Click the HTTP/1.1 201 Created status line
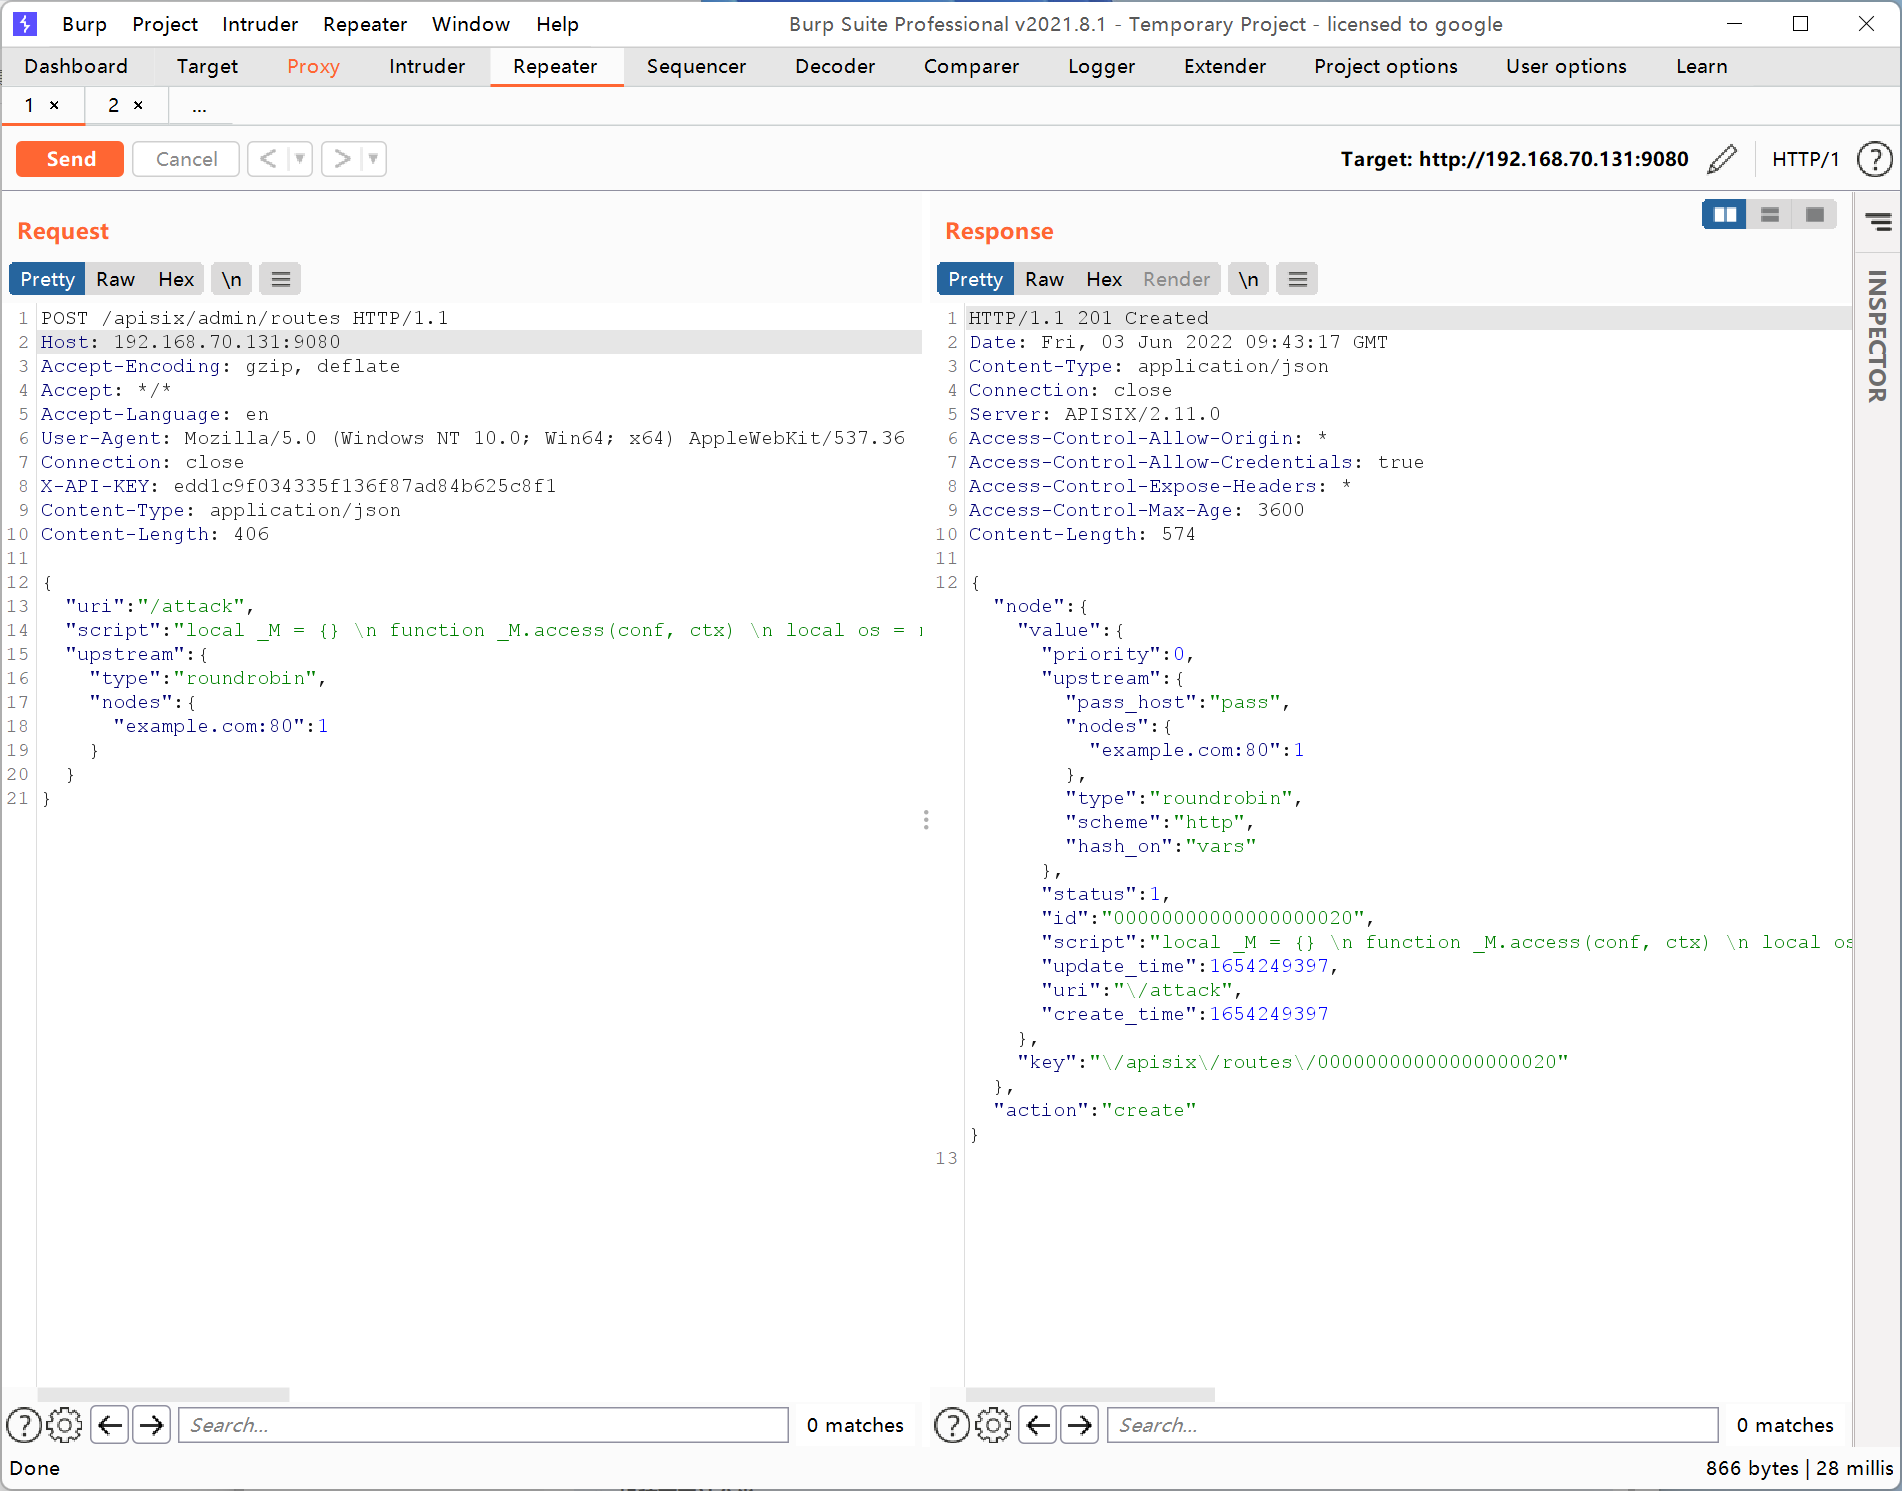The image size is (1902, 1491). 1088,318
